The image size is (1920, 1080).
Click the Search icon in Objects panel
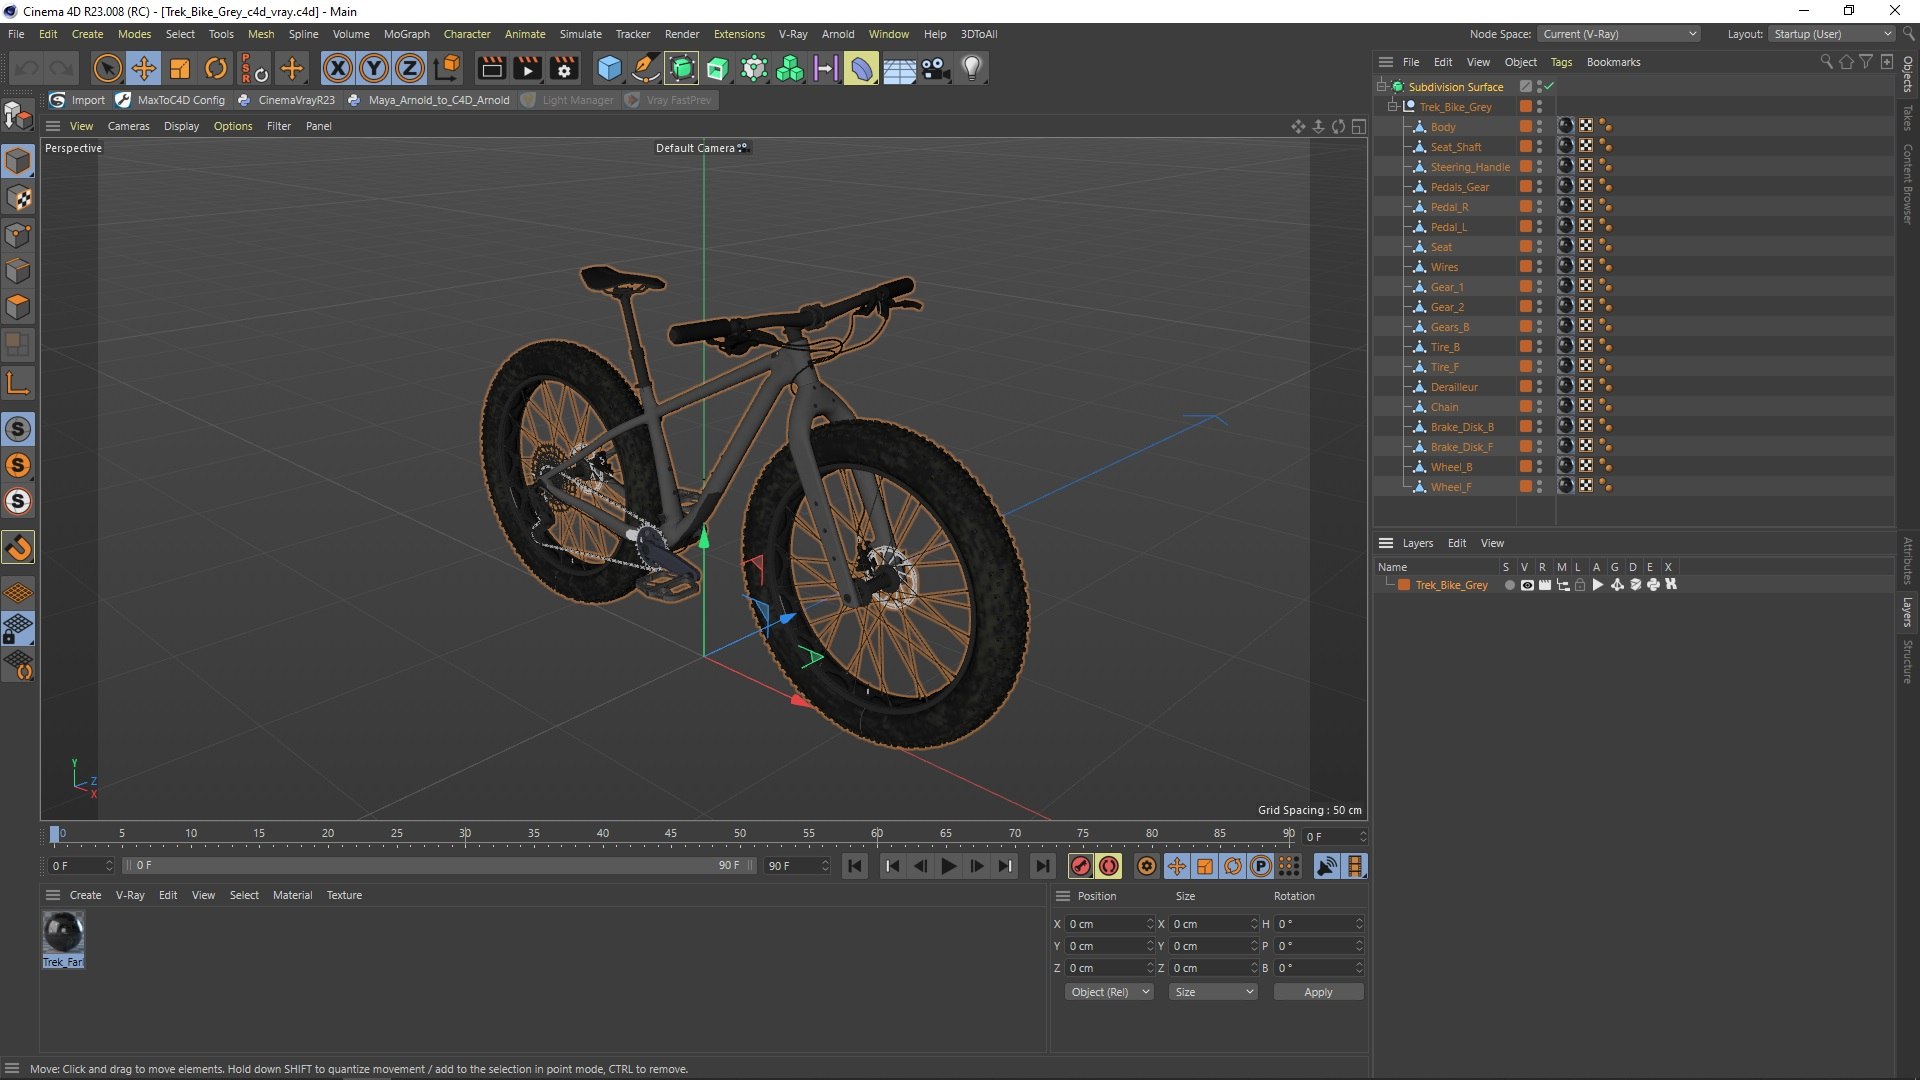[x=1826, y=62]
